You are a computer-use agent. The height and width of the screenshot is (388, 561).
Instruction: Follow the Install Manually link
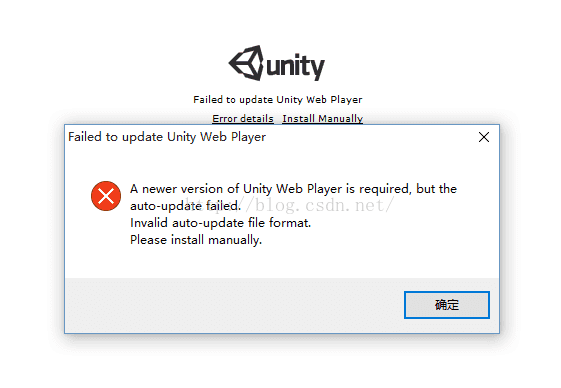(x=323, y=118)
